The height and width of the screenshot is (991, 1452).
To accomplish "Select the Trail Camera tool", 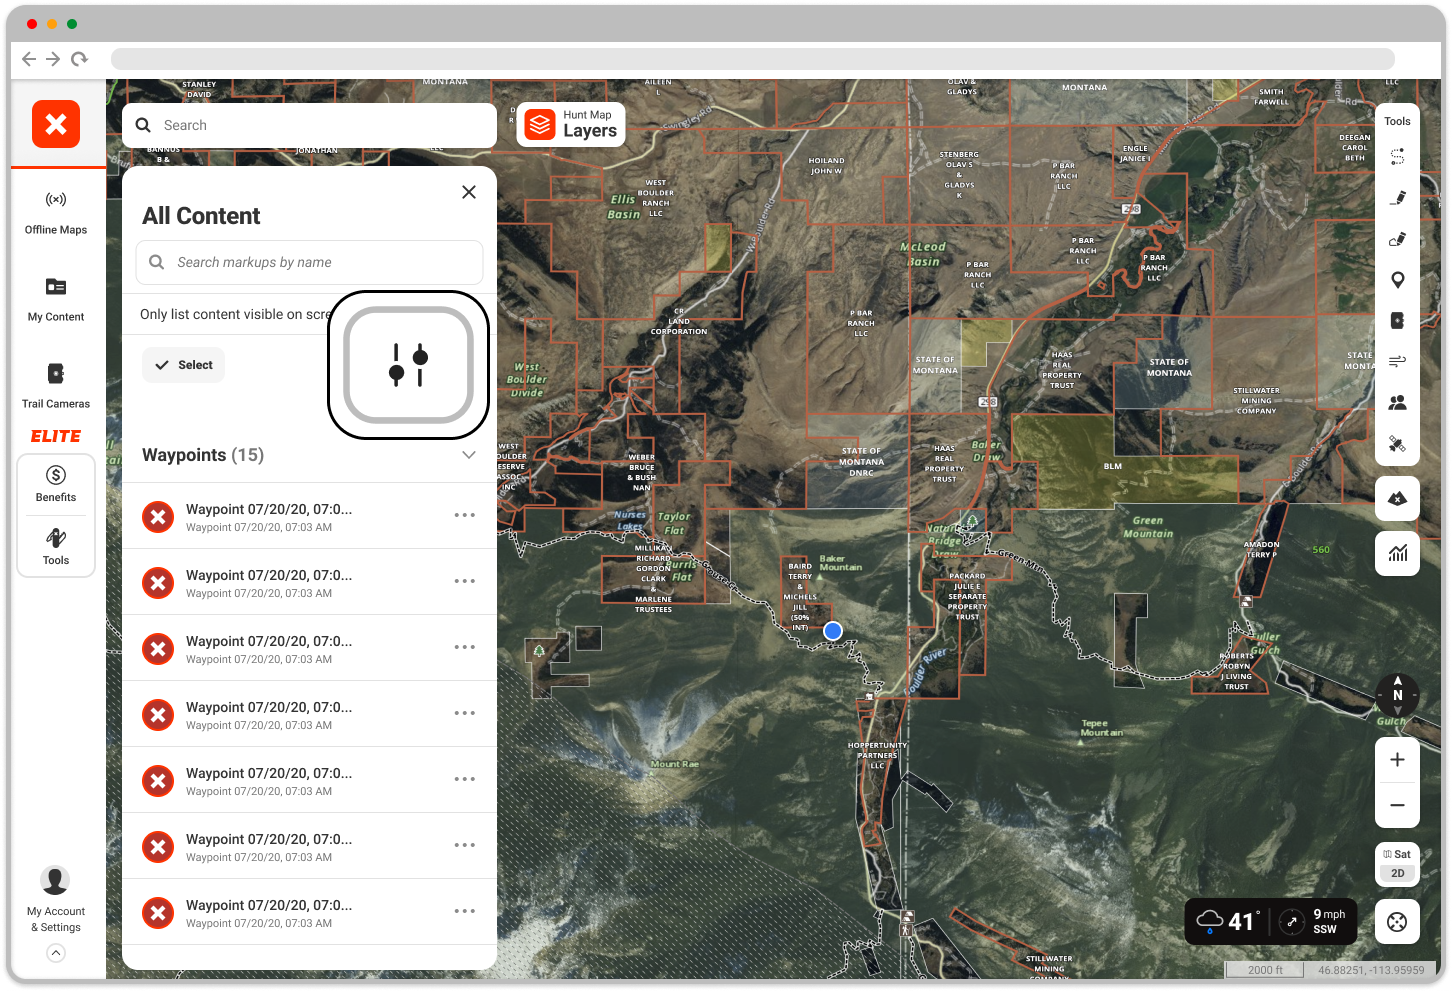I will coord(1398,321).
